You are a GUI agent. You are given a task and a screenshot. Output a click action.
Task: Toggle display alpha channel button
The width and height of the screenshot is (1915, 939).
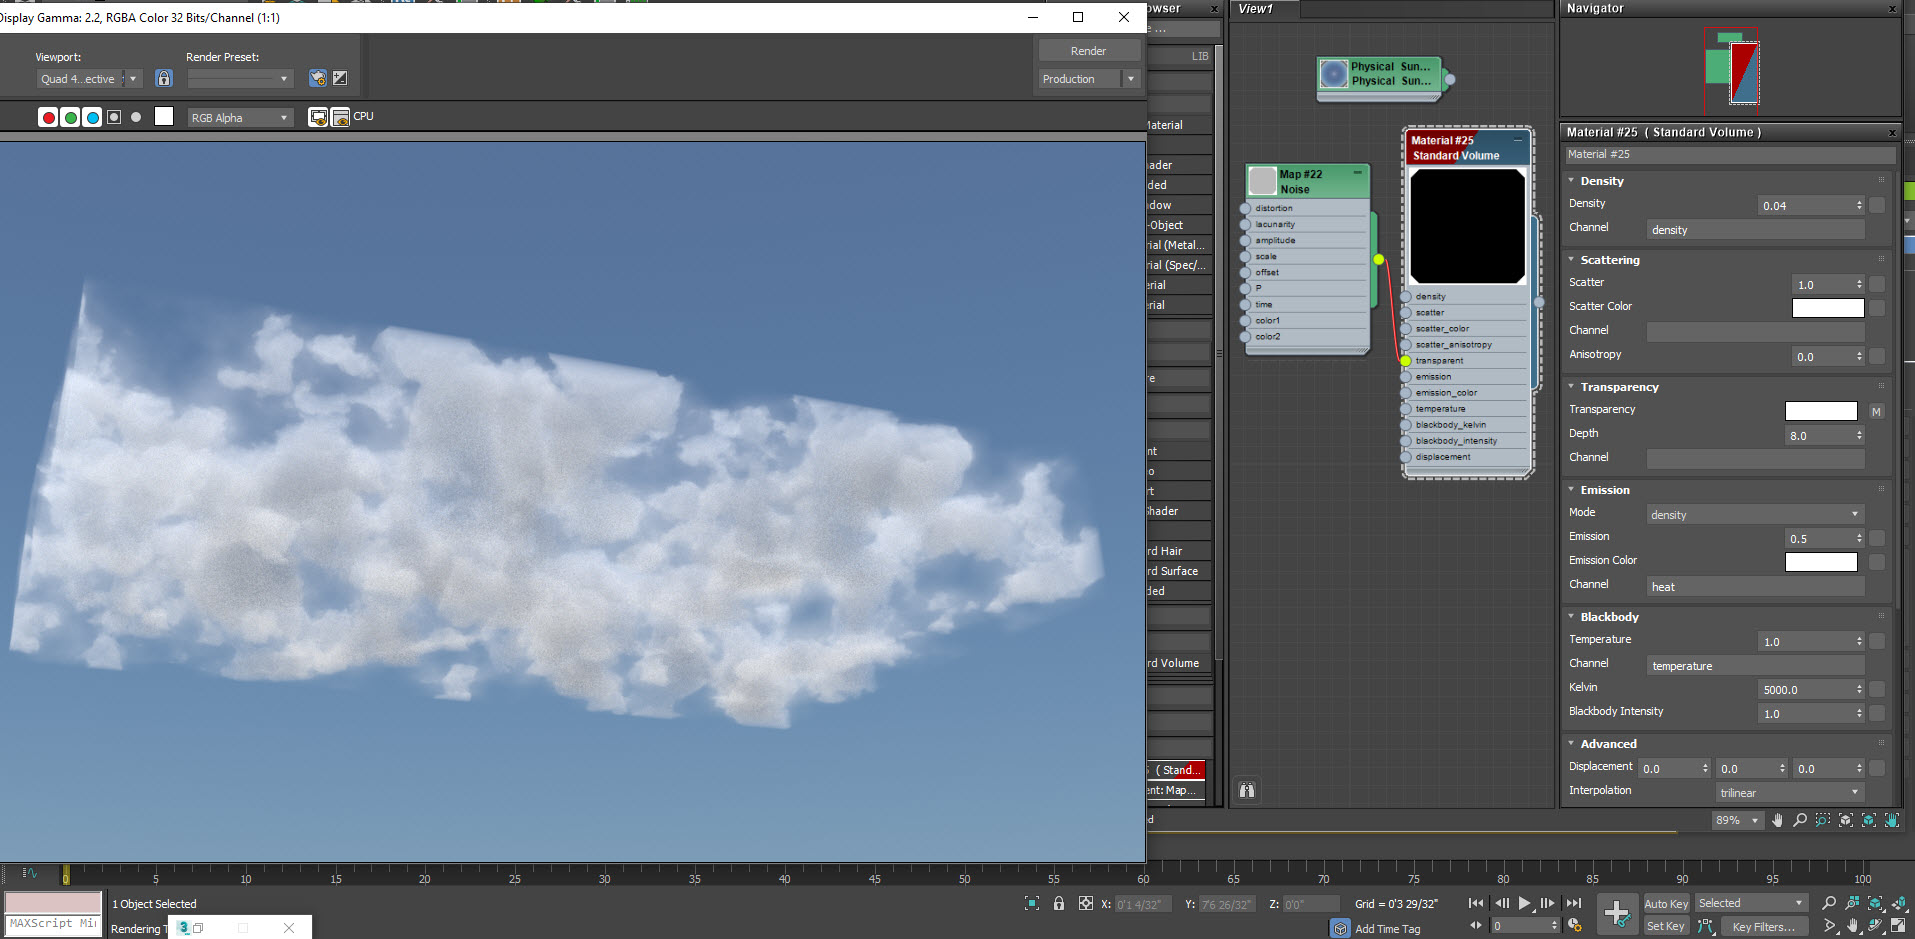pos(114,117)
